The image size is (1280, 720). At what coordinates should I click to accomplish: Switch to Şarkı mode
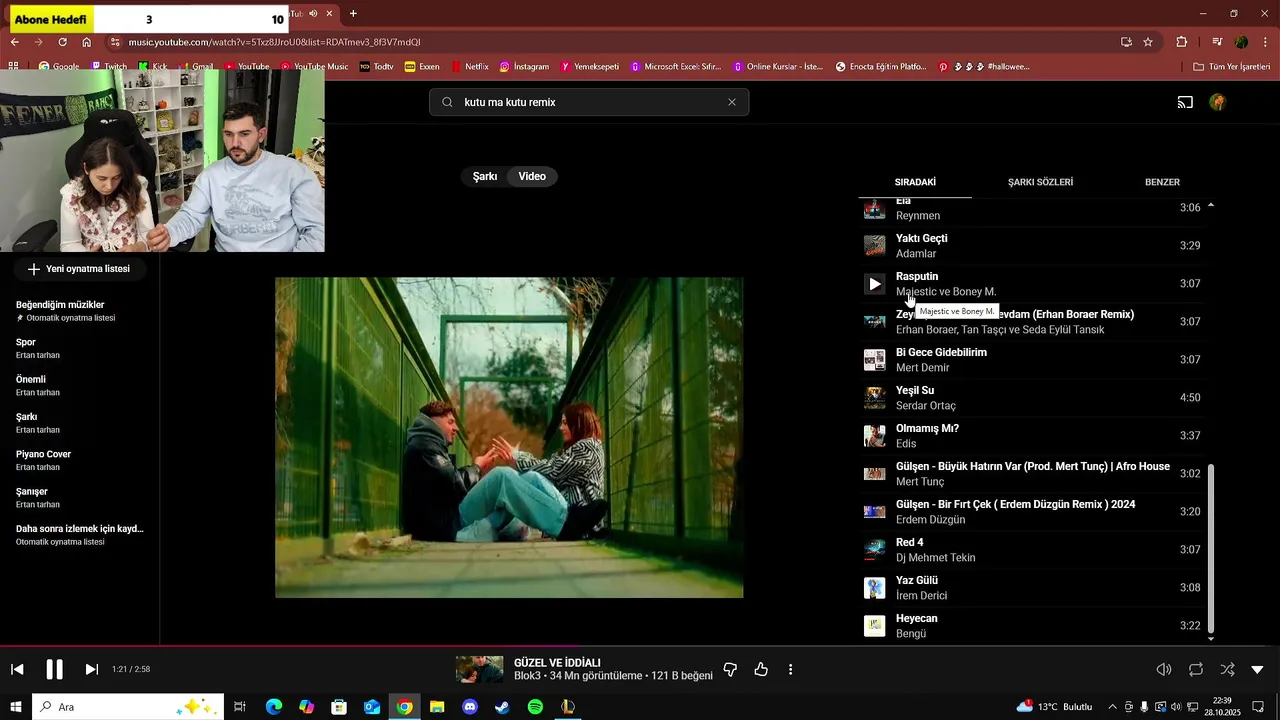coord(485,176)
